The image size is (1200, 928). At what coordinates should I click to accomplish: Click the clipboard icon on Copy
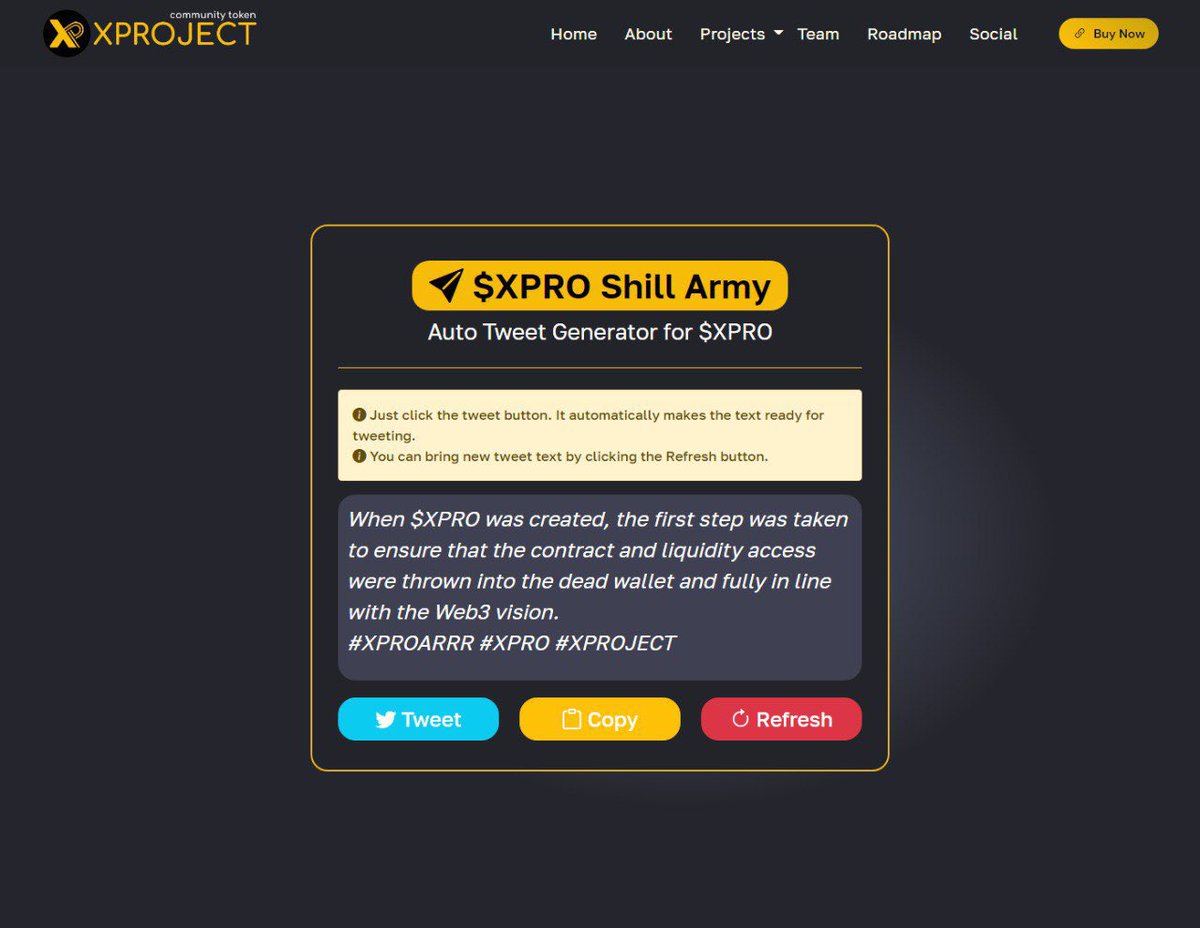coord(571,719)
